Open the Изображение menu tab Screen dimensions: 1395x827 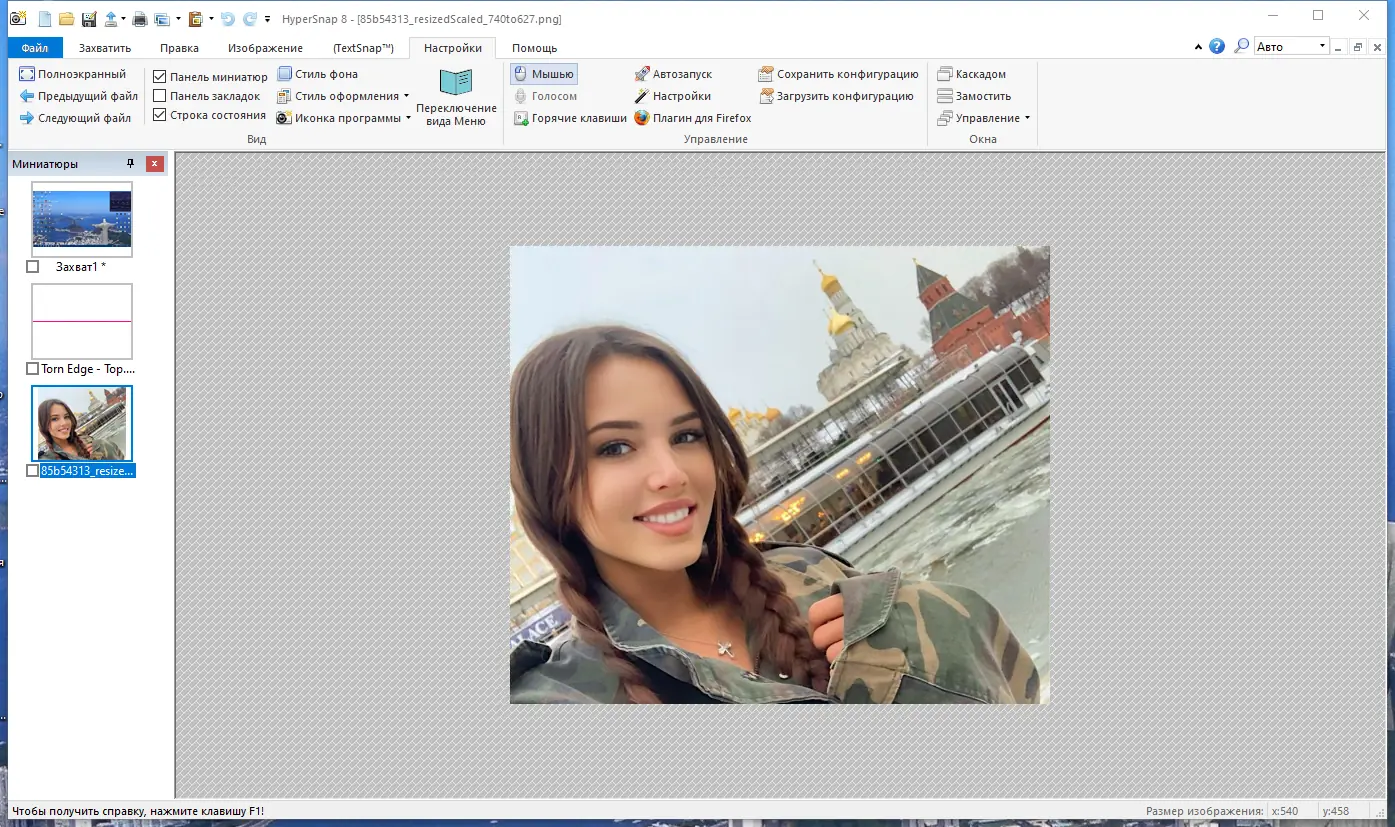coord(265,47)
